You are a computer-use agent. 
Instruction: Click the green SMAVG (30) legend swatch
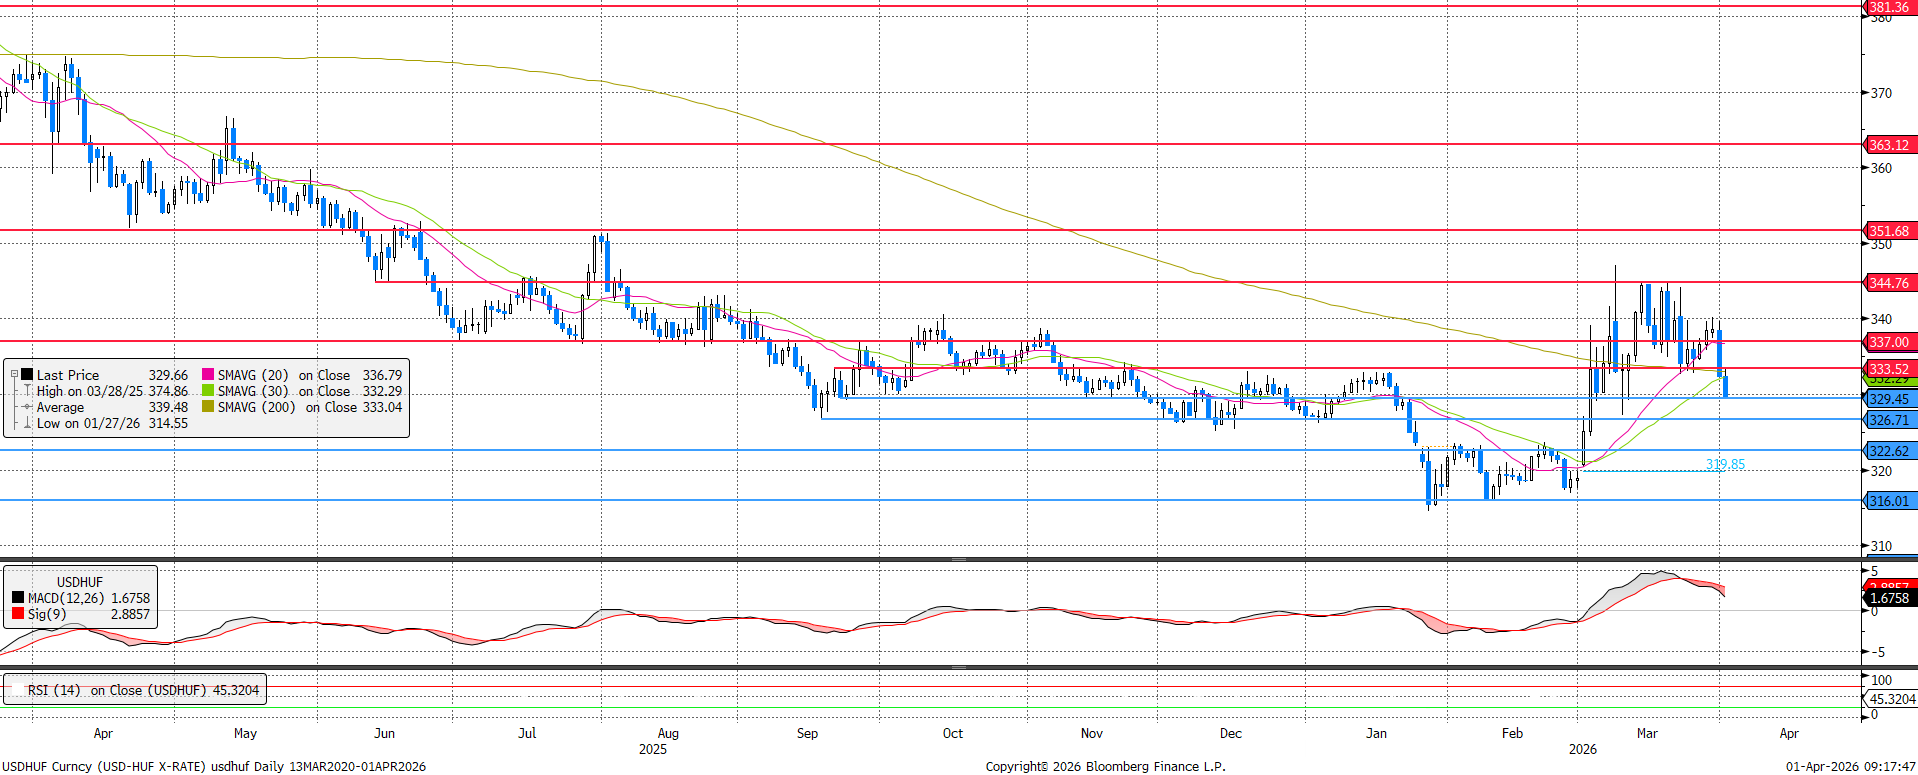click(x=208, y=391)
